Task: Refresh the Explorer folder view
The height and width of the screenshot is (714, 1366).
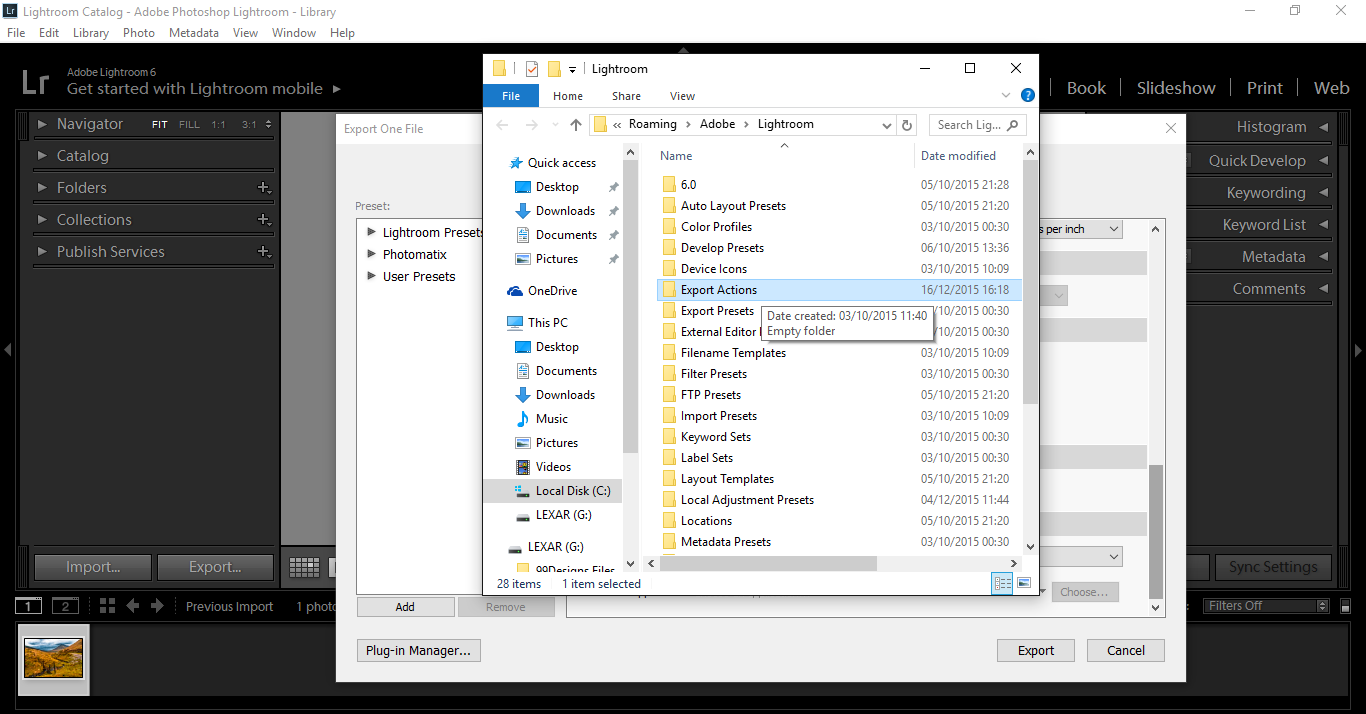Action: (907, 125)
